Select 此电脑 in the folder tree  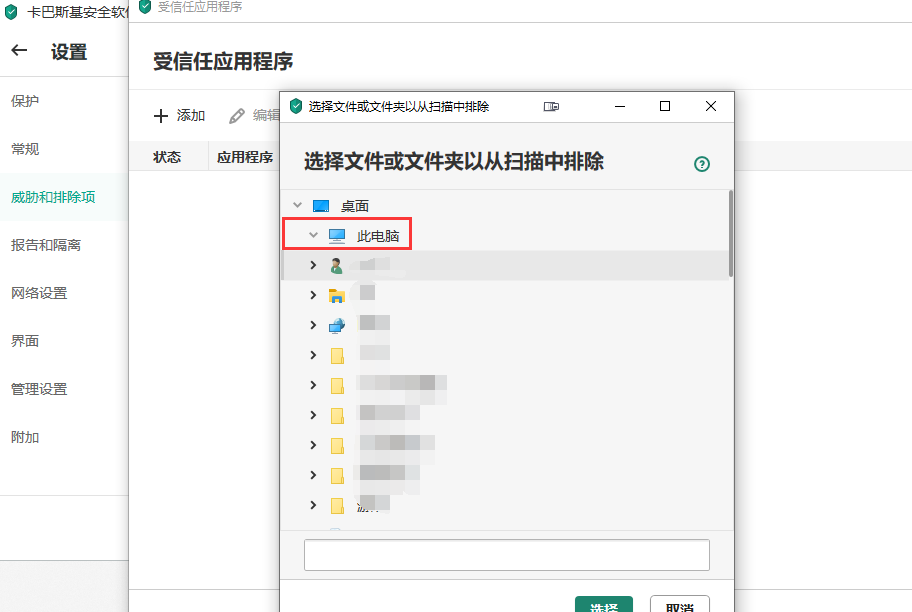378,236
